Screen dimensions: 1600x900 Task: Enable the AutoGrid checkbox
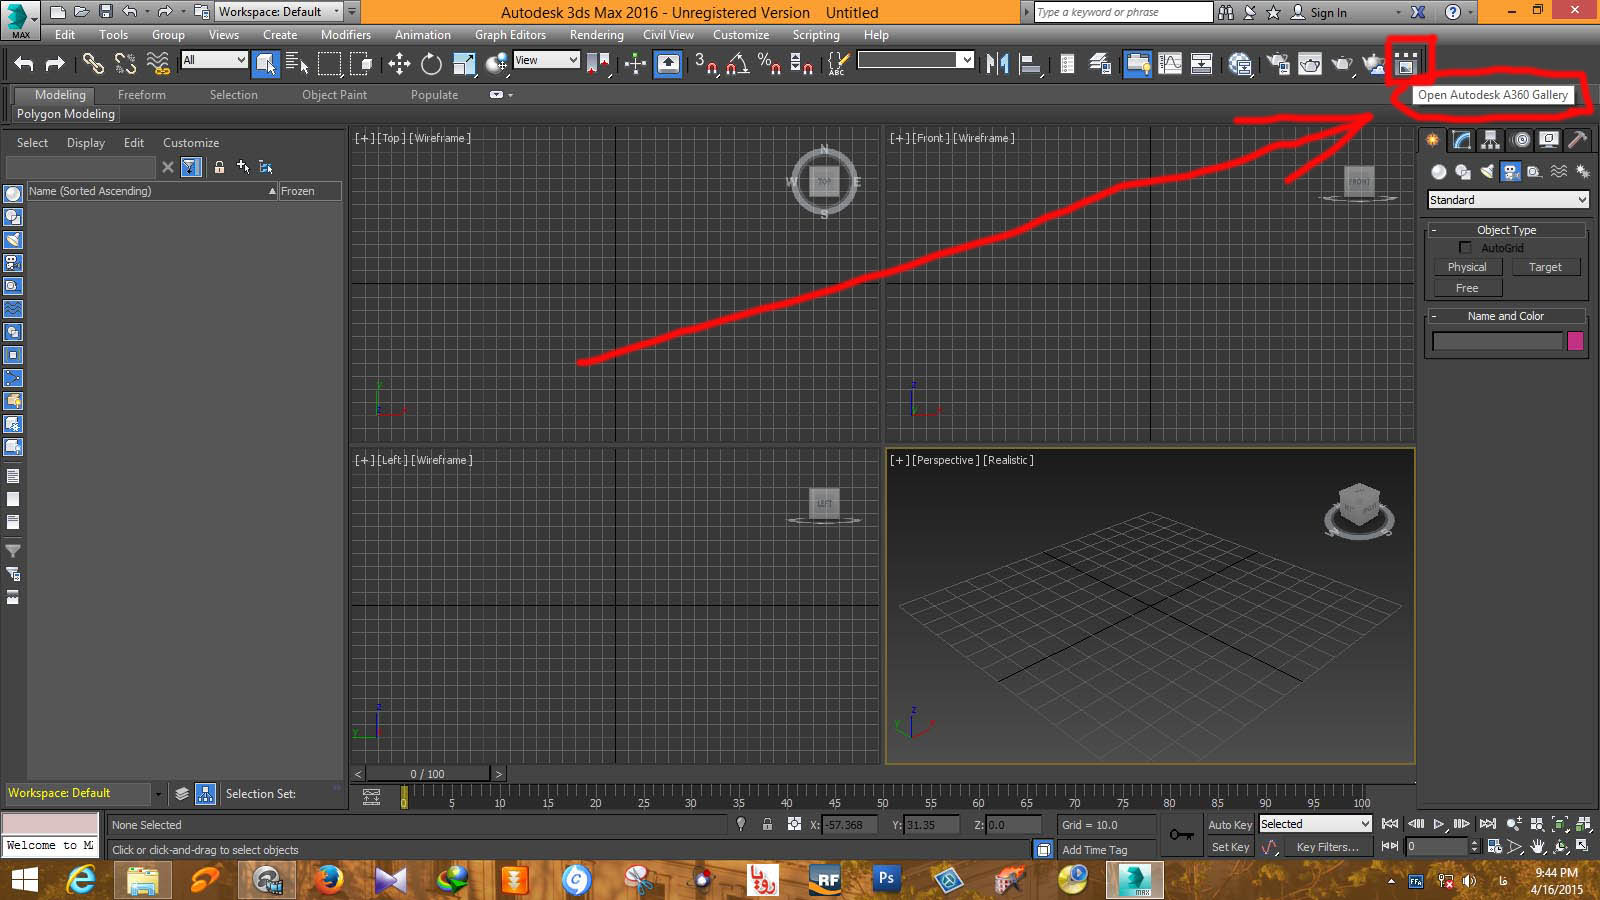tap(1465, 247)
